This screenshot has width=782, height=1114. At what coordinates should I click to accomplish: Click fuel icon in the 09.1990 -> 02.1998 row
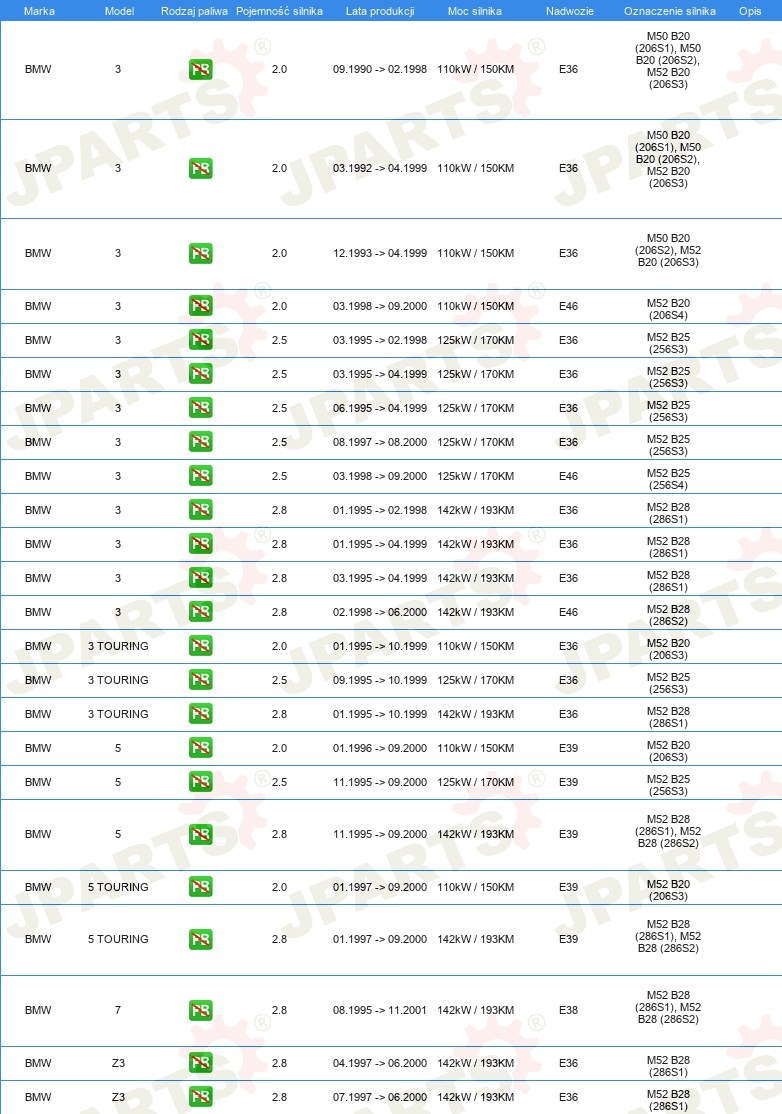201,70
